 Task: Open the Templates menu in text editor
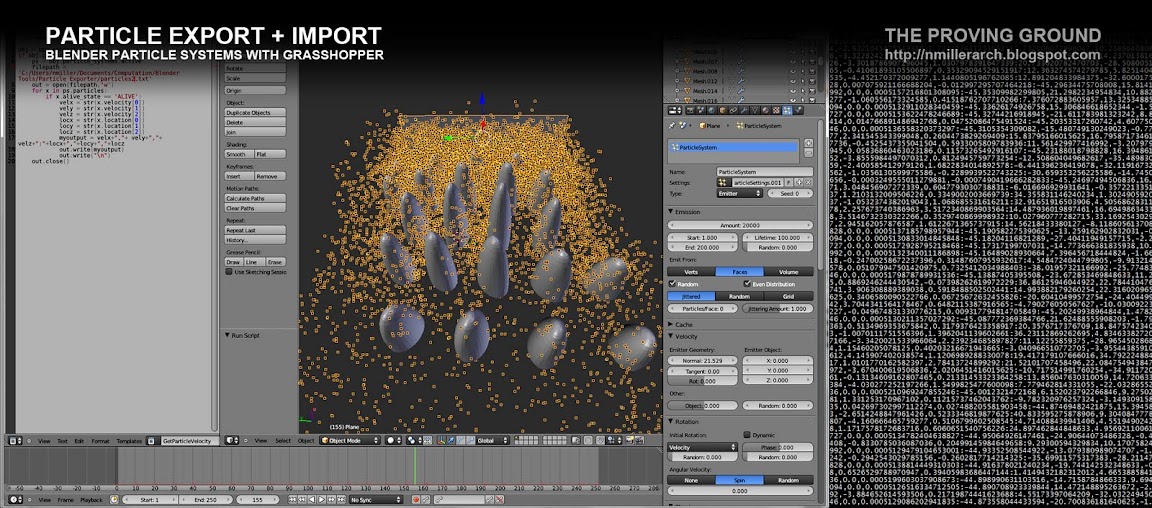click(x=128, y=440)
